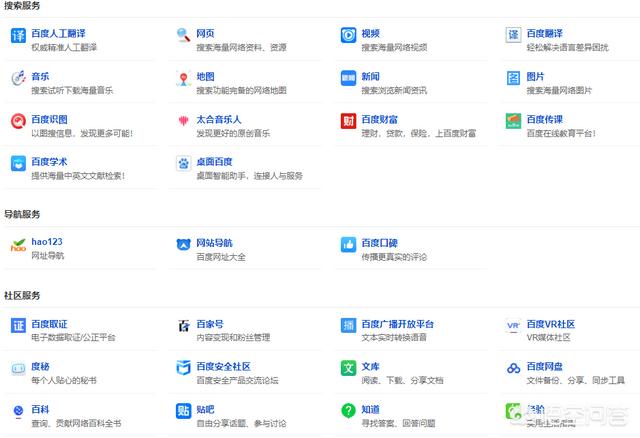Open the 视频 link
The height and width of the screenshot is (438, 640).
pos(371,33)
